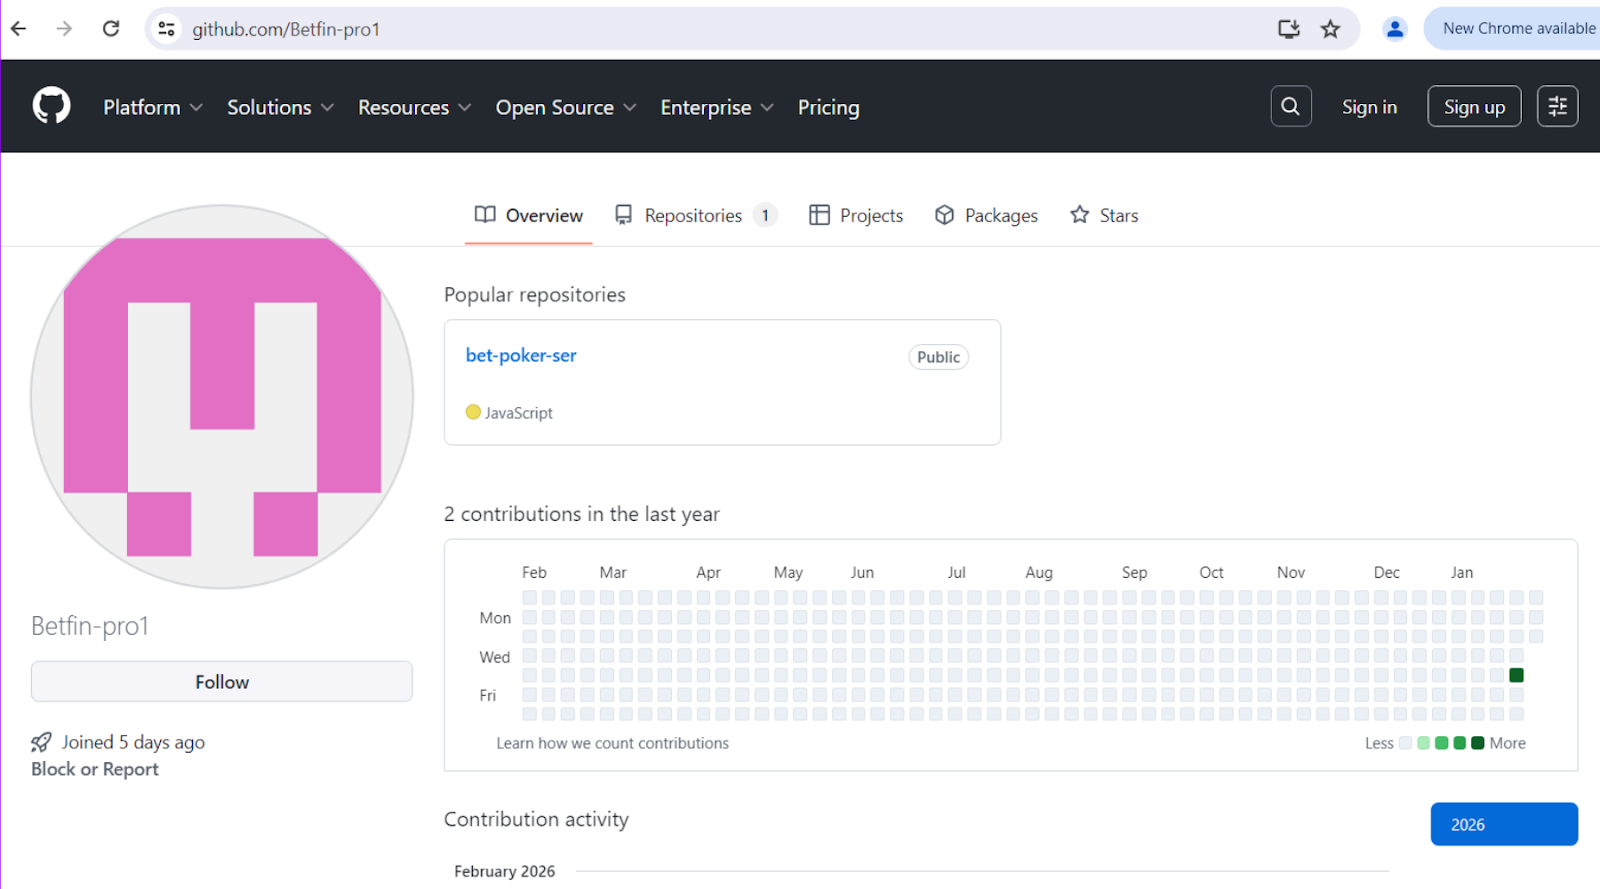Click the Popular repositories heading
1600x889 pixels.
click(x=535, y=295)
